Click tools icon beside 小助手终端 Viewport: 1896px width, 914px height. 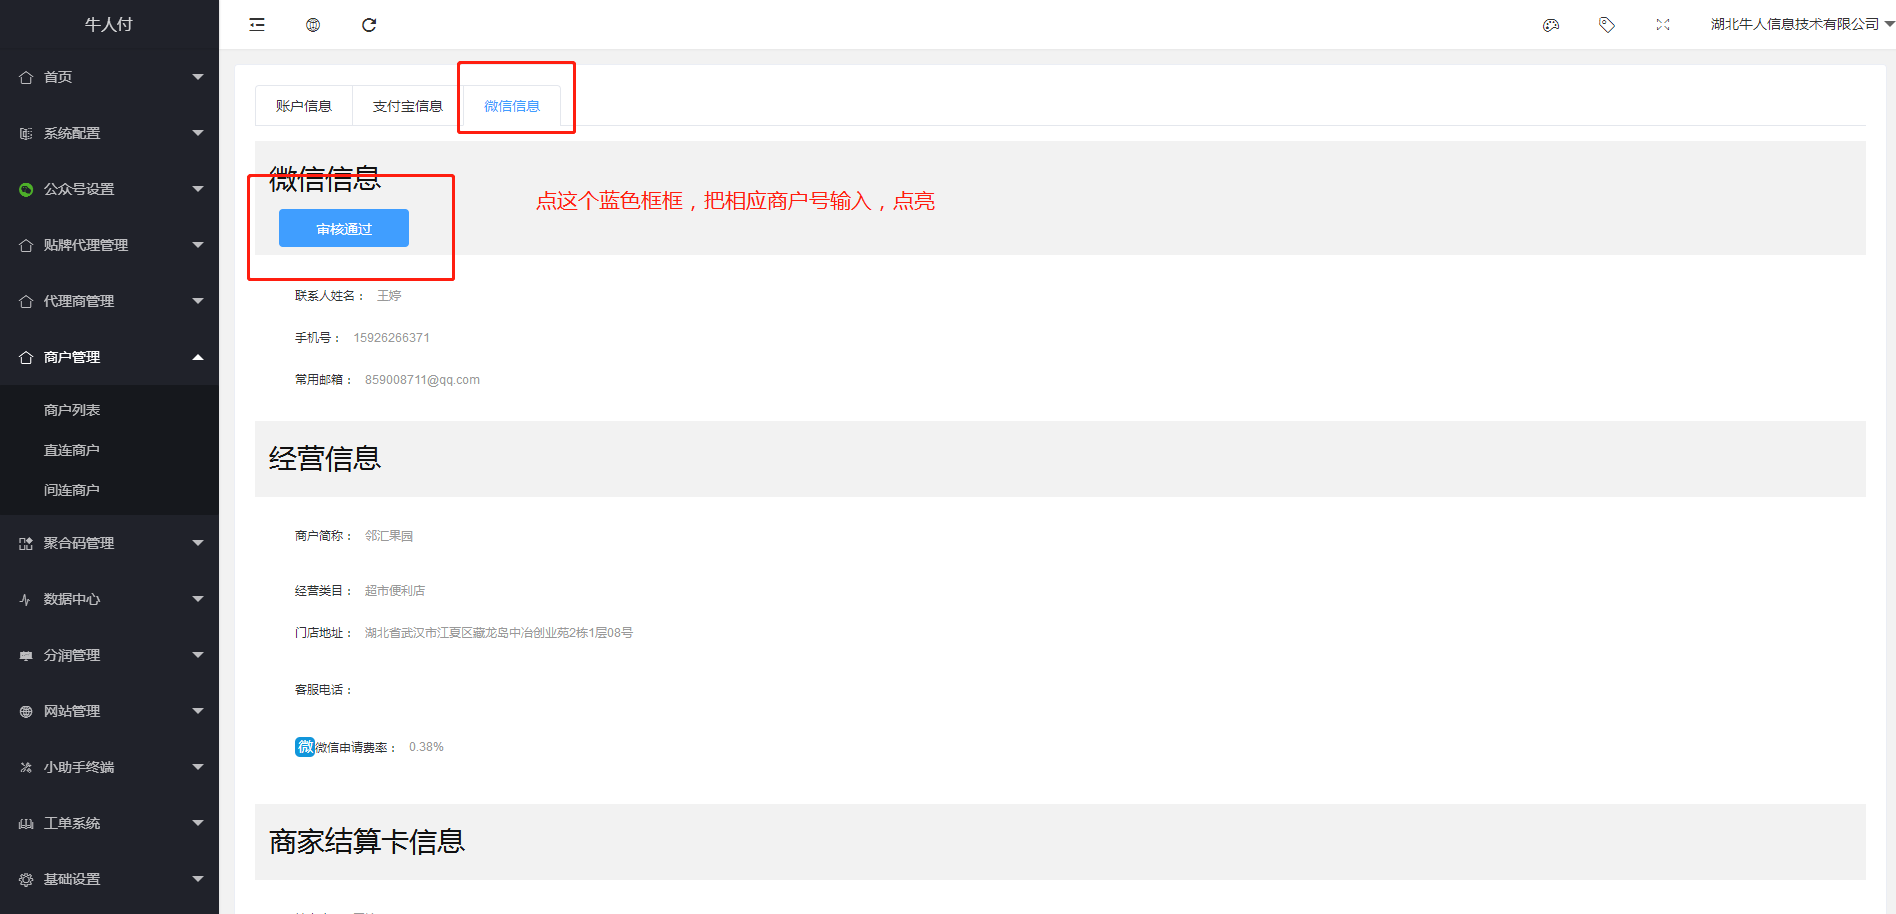point(26,767)
